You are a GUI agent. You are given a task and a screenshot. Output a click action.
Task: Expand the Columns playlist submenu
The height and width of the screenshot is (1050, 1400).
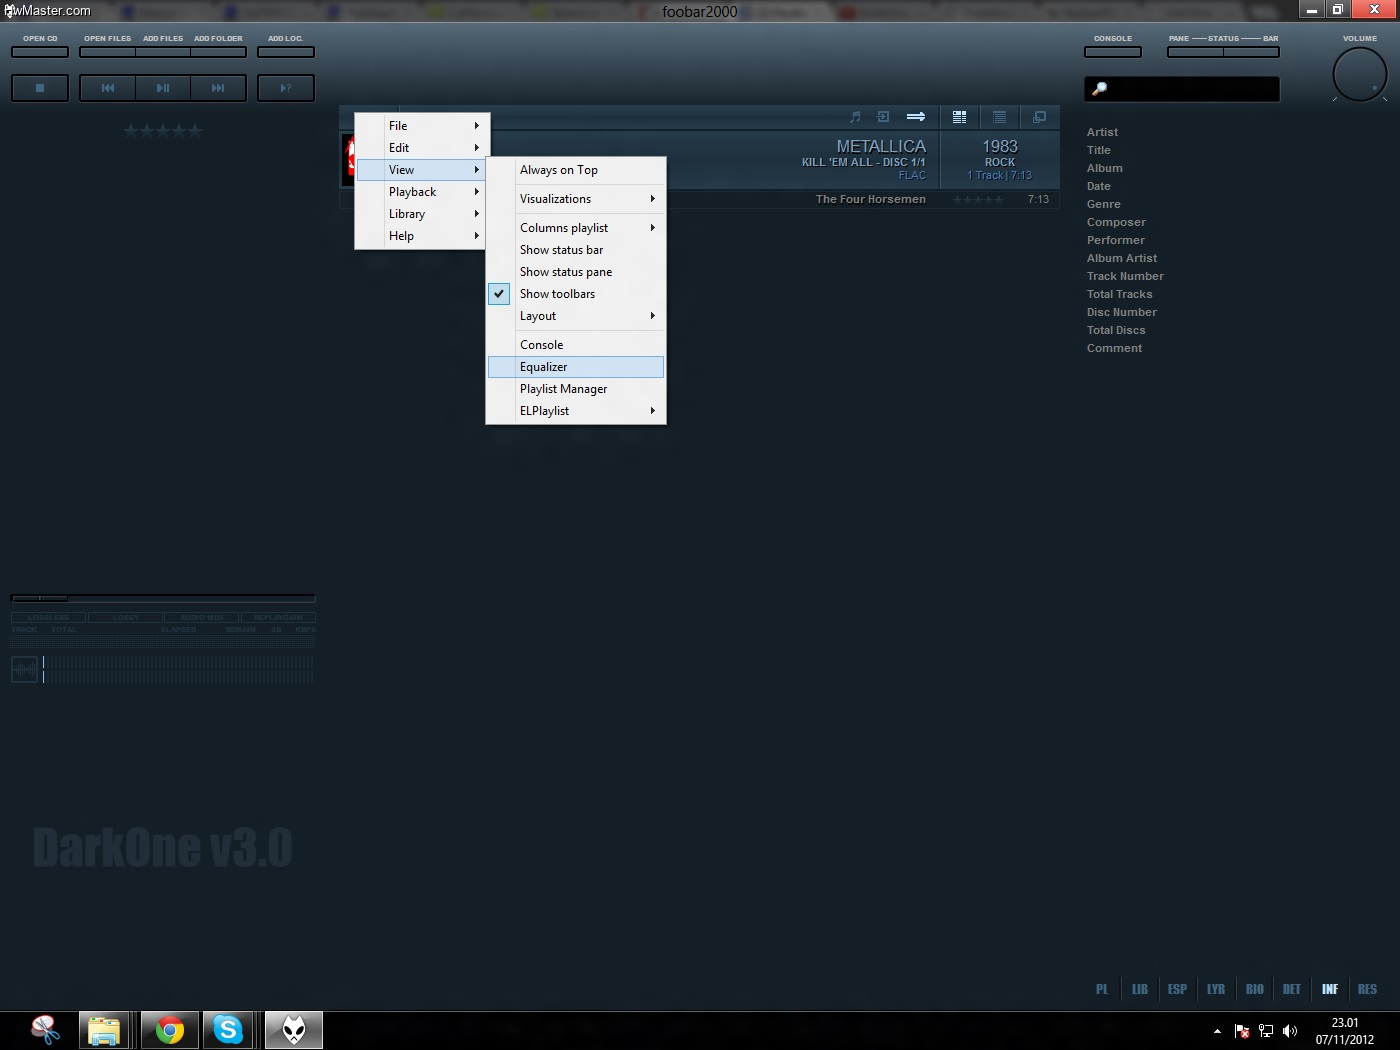576,228
